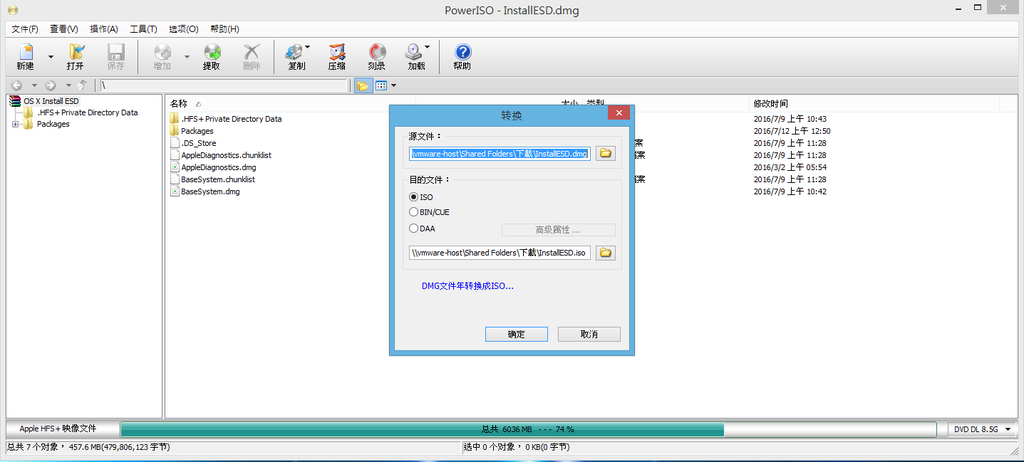Open the 帮助(H) menu

[x=225, y=29]
